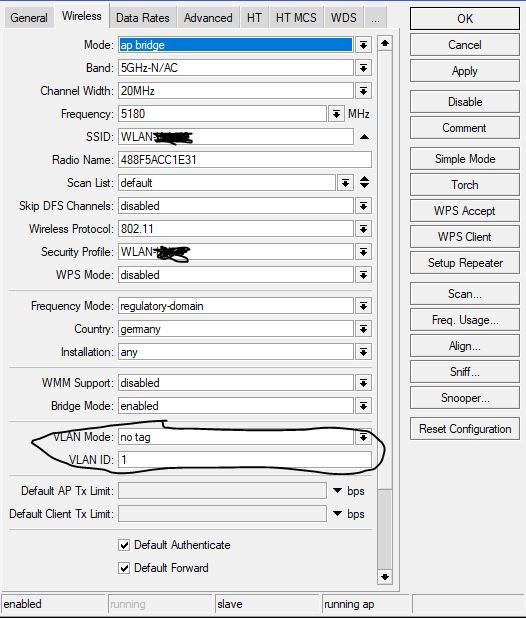Image resolution: width=526 pixels, height=619 pixels.
Task: Expand the Installation dropdown
Action: [363, 352]
